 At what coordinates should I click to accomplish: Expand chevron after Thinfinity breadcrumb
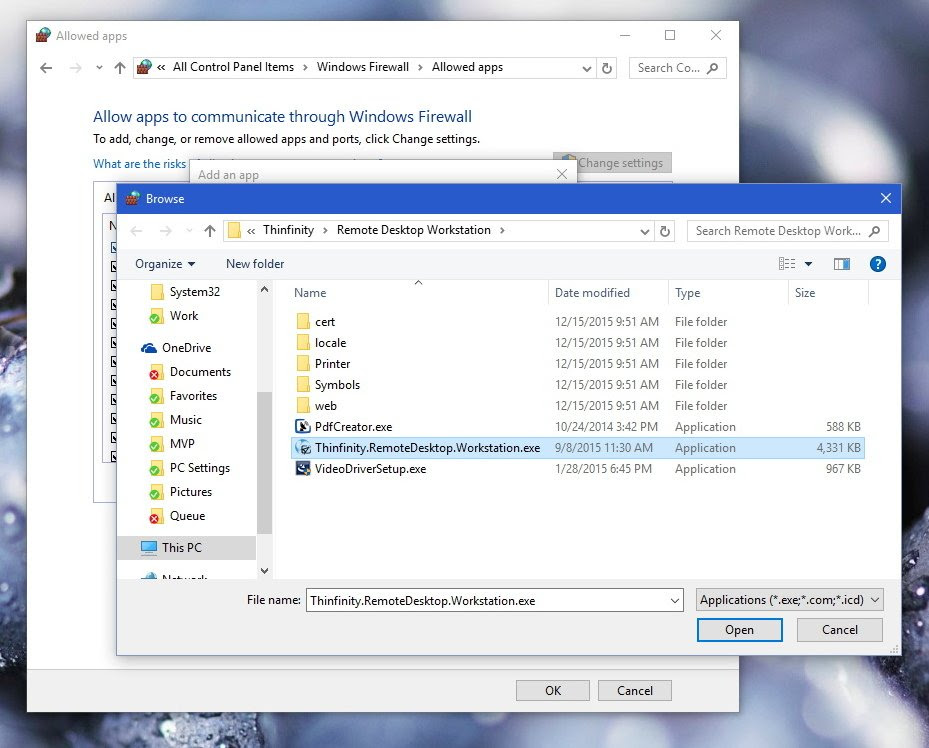click(x=325, y=230)
